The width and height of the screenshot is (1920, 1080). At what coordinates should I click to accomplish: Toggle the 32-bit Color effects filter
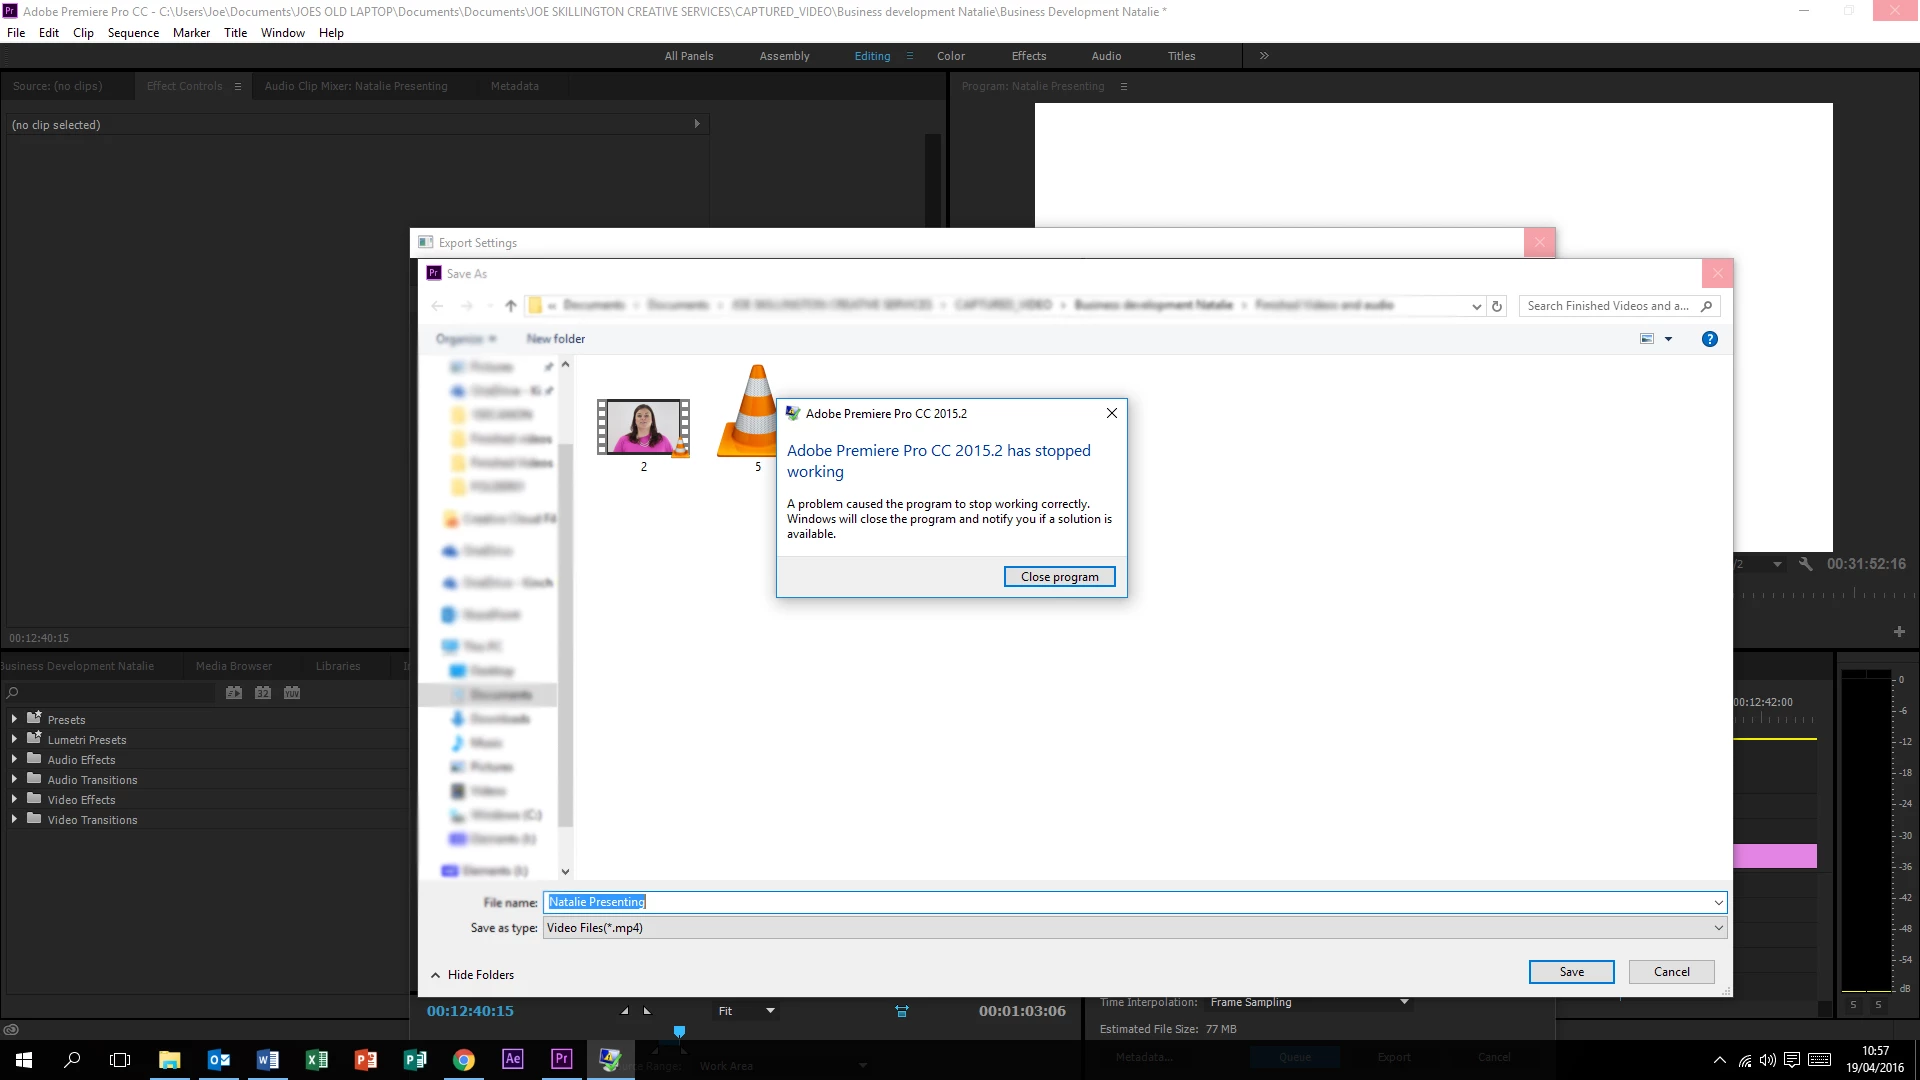(x=263, y=693)
